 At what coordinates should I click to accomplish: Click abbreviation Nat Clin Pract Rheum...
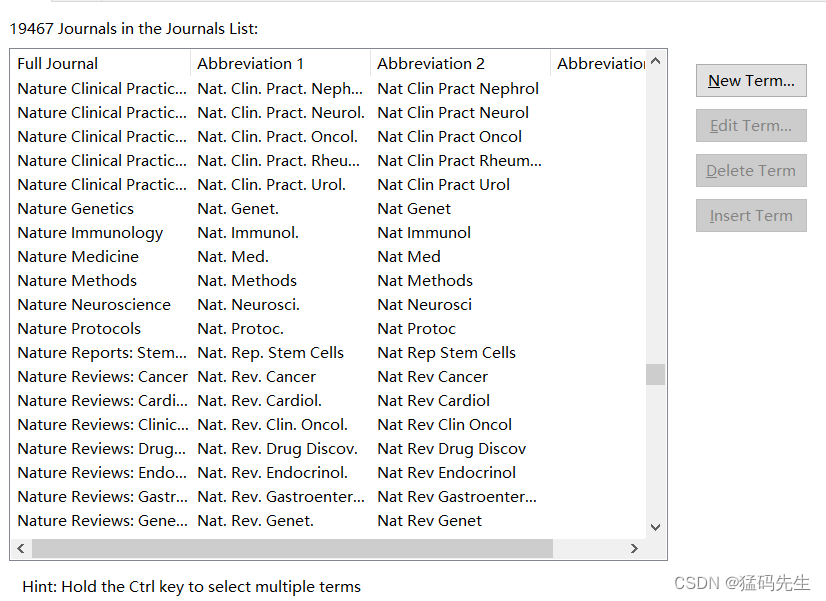point(459,161)
